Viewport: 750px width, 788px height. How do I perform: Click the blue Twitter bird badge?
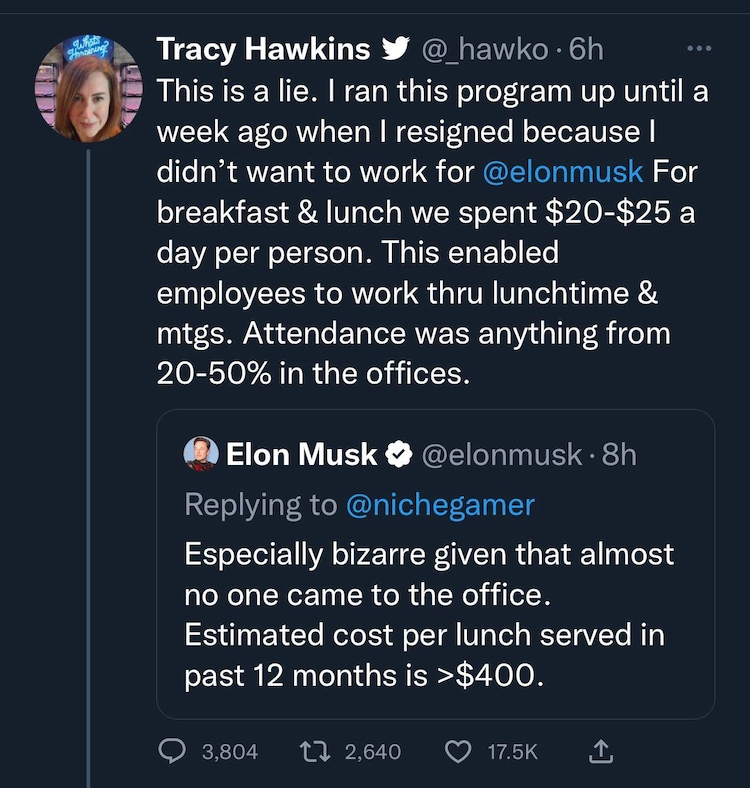396,48
